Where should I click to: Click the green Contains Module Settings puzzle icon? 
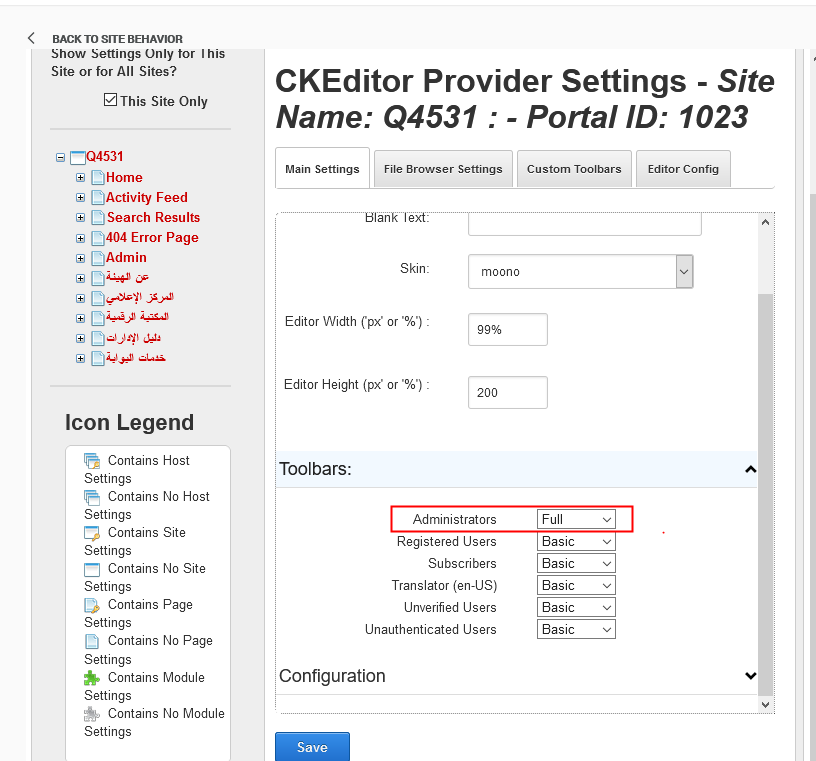(92, 678)
